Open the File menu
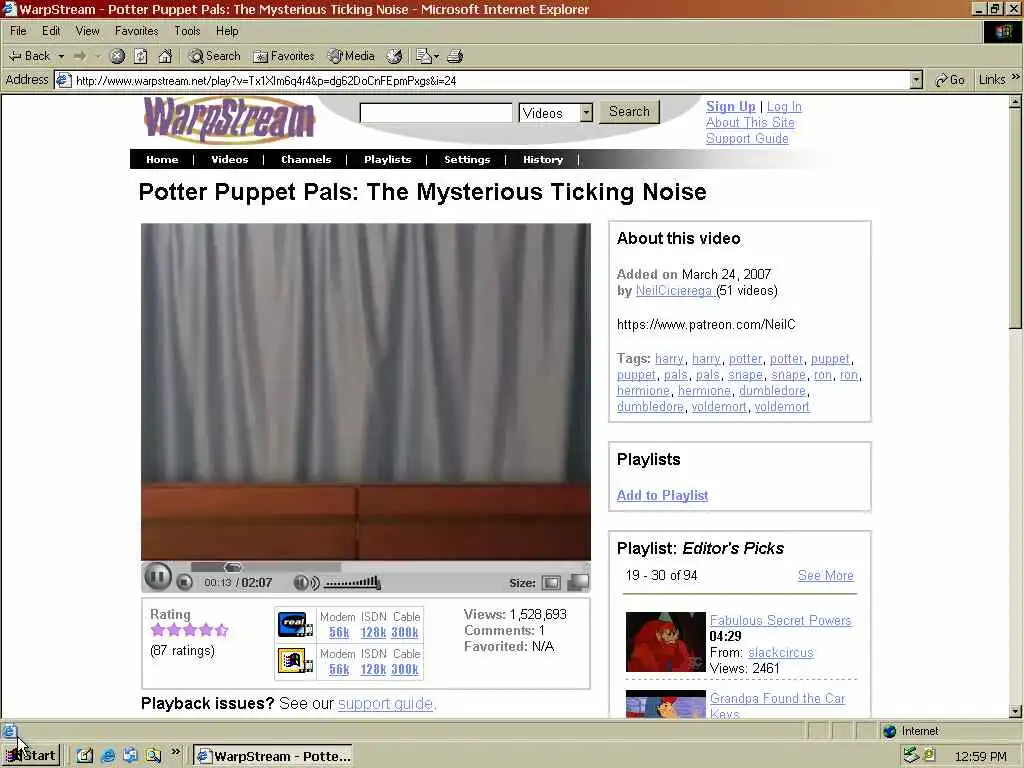 (x=18, y=31)
